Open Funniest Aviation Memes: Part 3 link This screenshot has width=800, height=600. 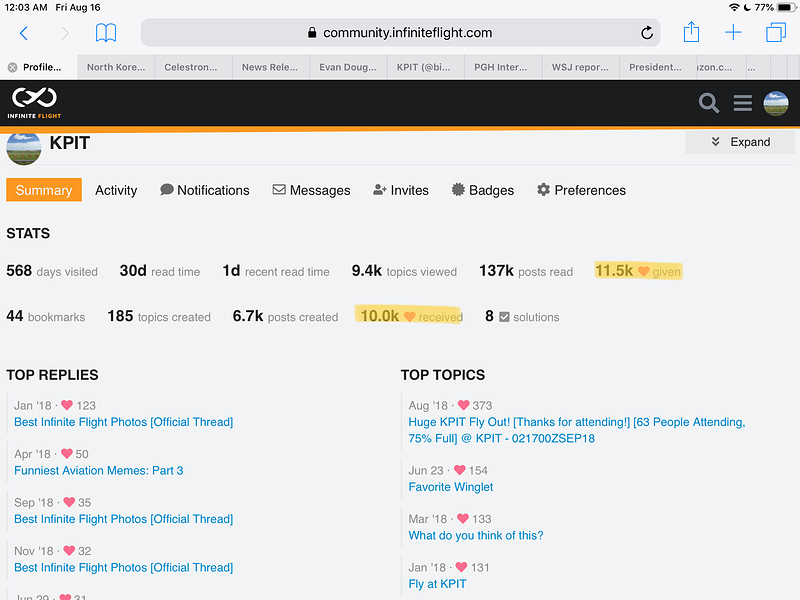point(99,470)
